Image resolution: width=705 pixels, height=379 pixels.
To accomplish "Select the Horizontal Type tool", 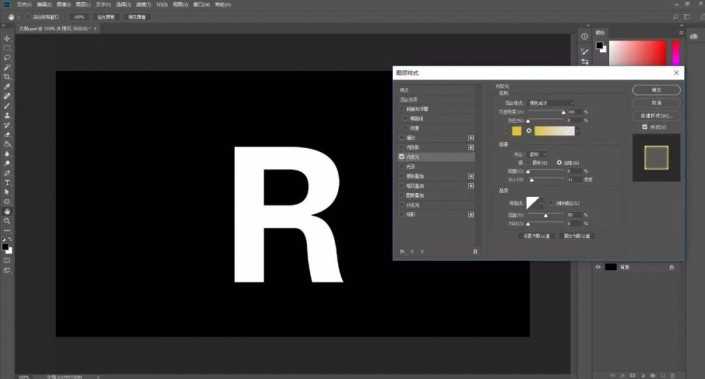I will coord(7,183).
